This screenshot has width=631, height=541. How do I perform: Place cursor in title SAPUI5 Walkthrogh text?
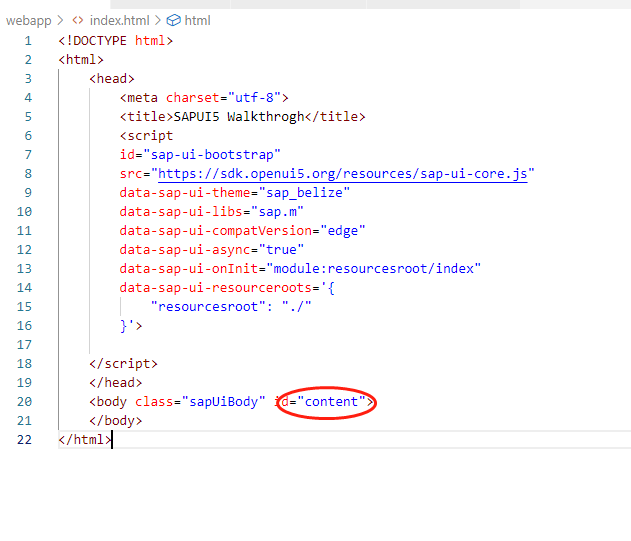click(239, 117)
